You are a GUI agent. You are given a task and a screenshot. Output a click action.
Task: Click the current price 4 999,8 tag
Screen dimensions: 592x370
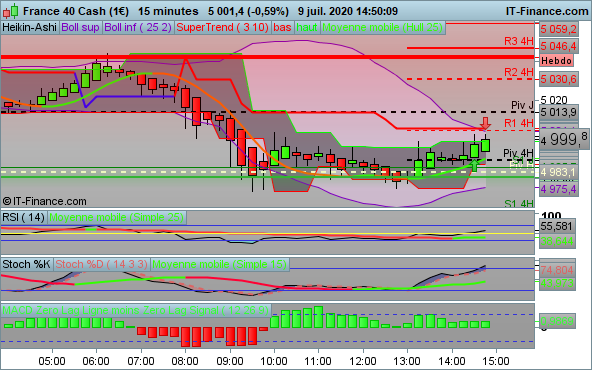pyautogui.click(x=564, y=139)
